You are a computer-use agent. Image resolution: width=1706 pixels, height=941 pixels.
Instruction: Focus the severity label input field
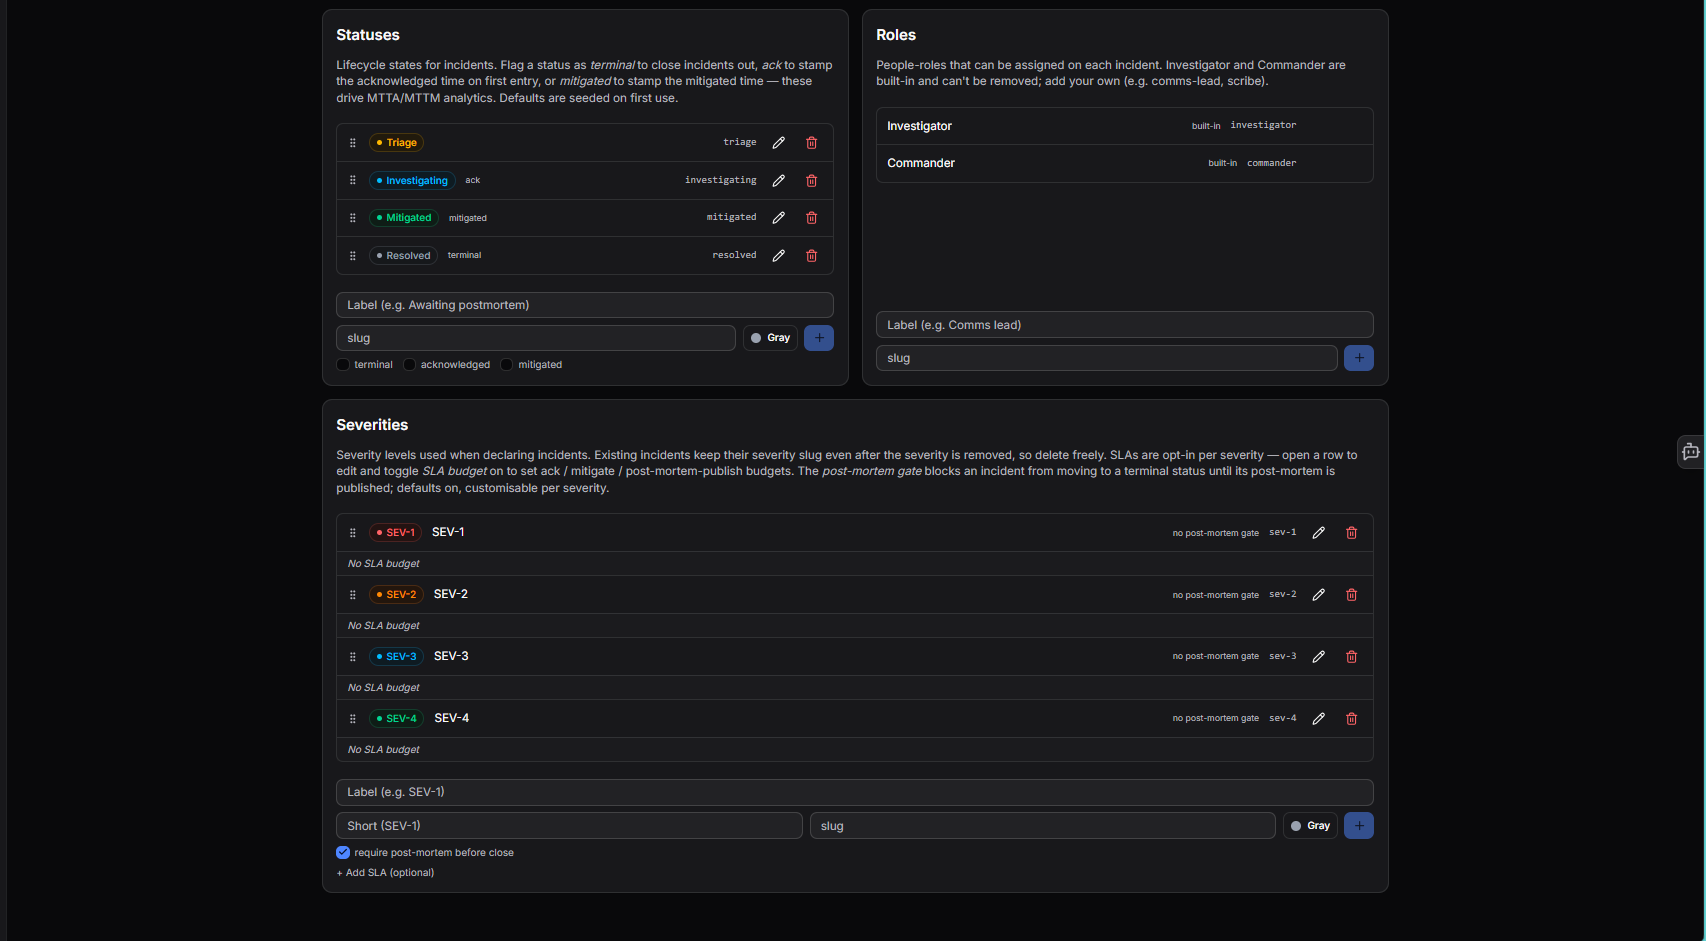click(x=855, y=792)
